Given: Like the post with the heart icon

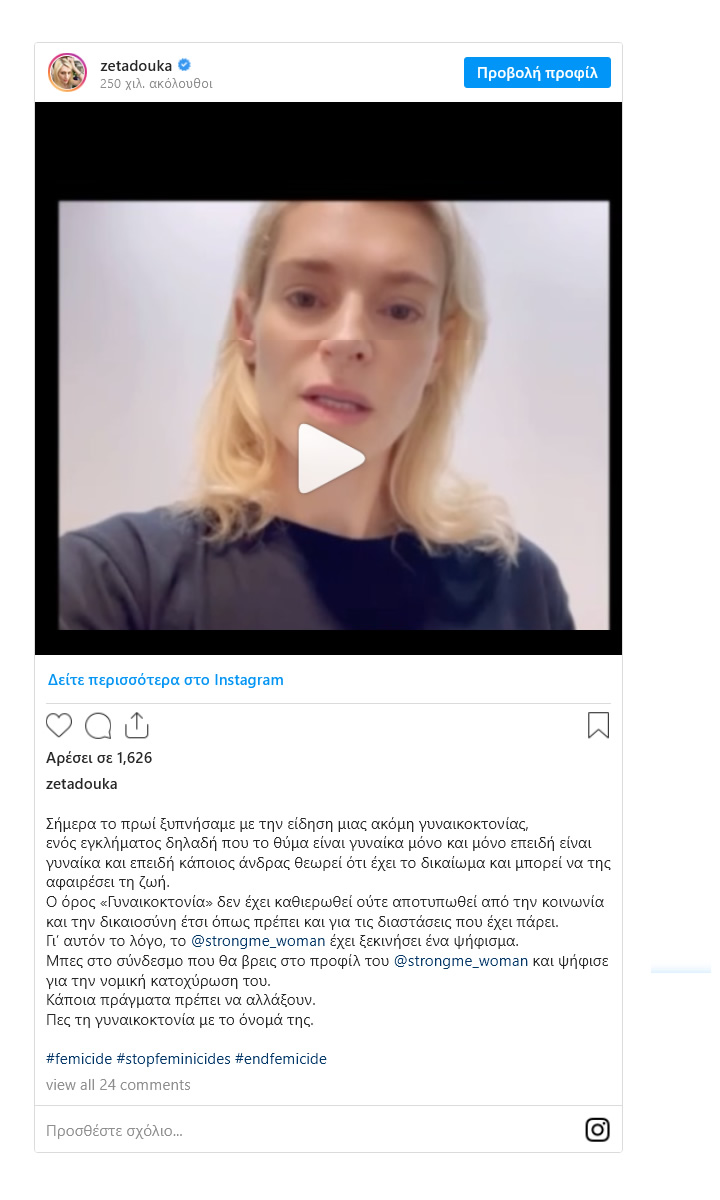Looking at the screenshot, I should coord(59,726).
